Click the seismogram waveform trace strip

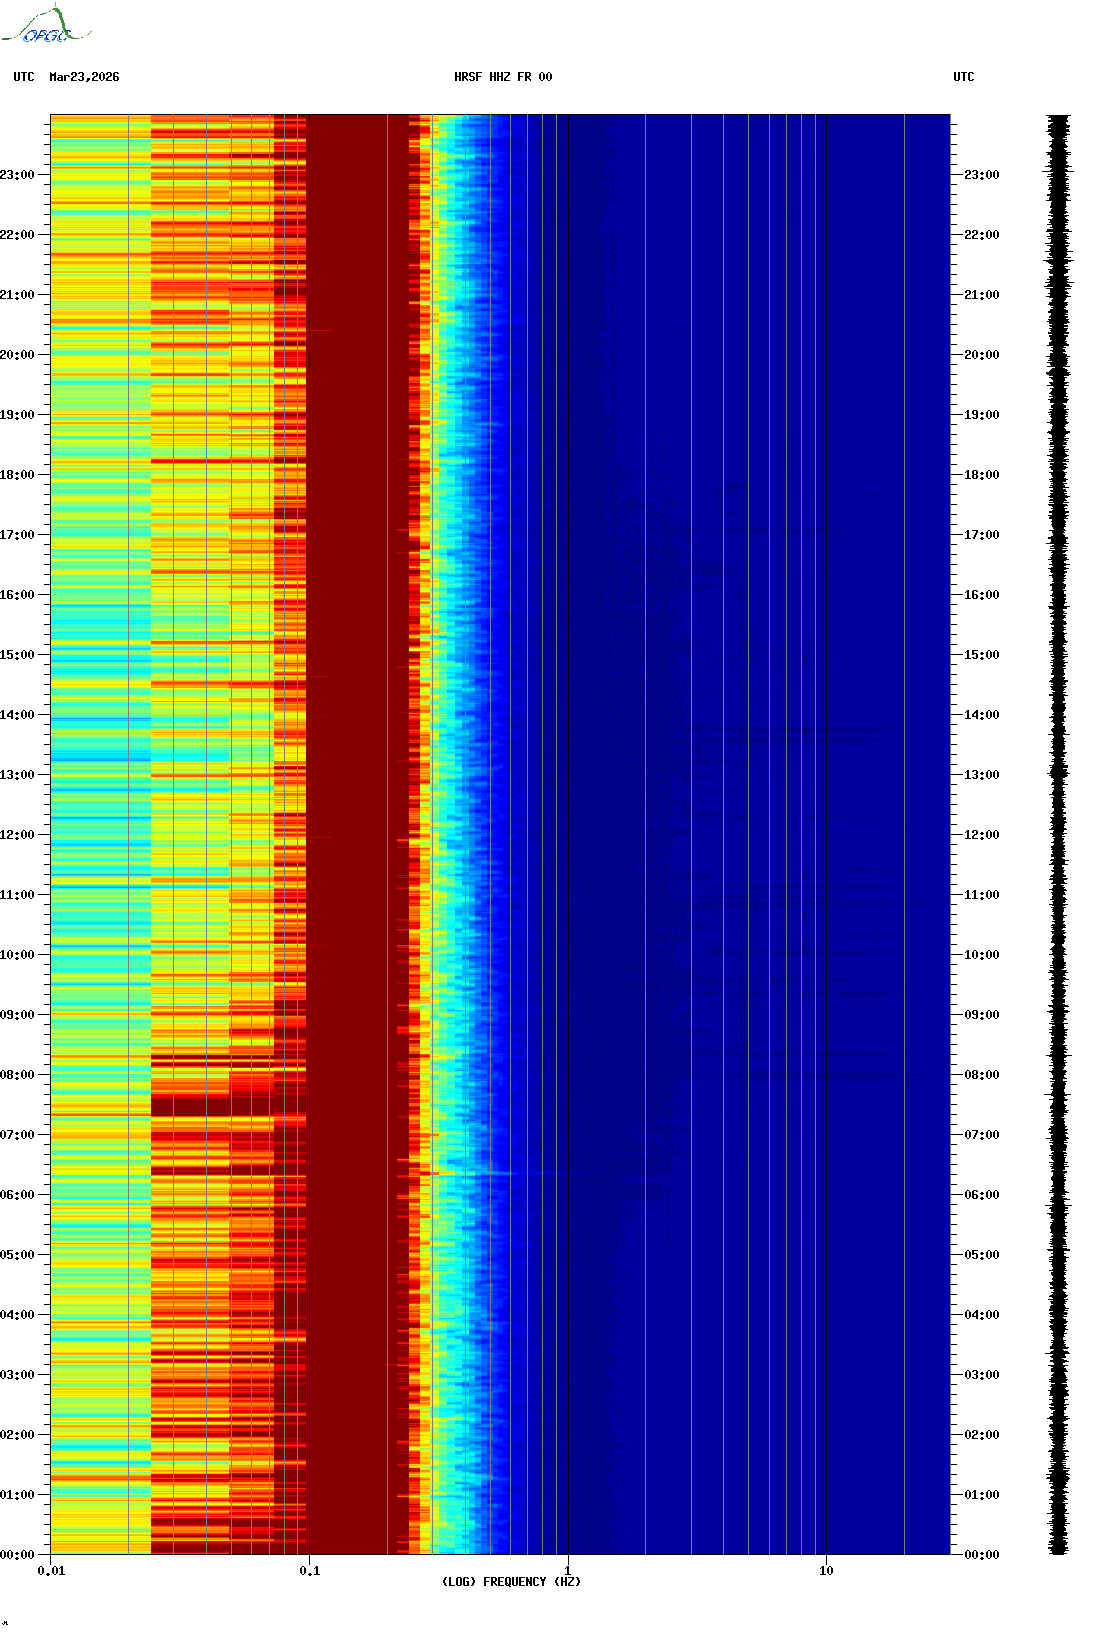[x=1059, y=834]
